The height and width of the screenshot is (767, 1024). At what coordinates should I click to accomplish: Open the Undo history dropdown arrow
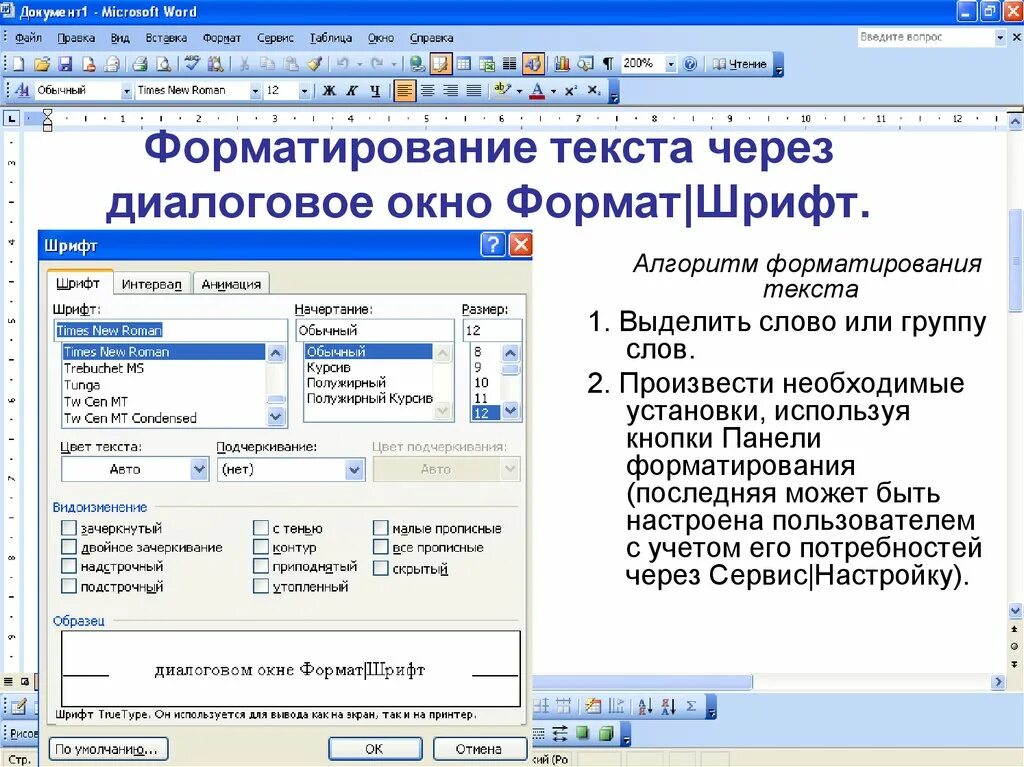359,64
